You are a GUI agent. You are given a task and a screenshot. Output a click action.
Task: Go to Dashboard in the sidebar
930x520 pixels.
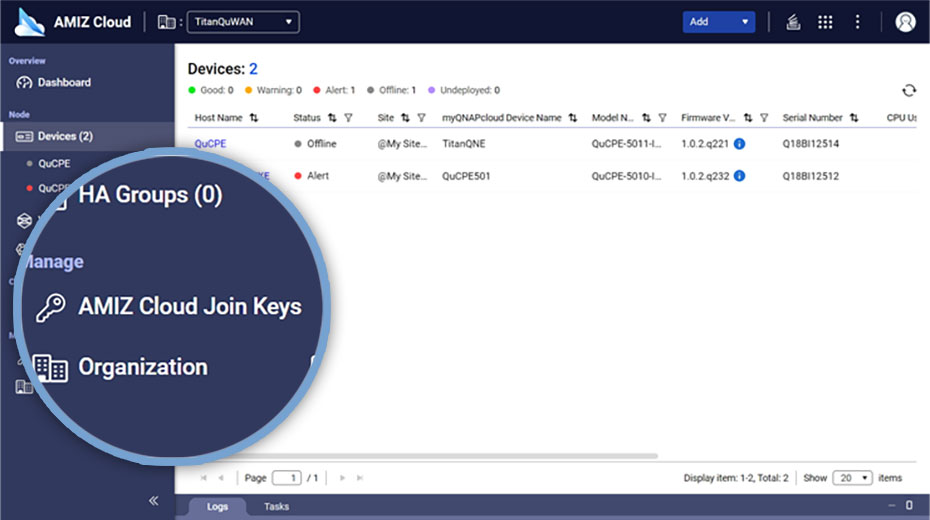pos(64,82)
